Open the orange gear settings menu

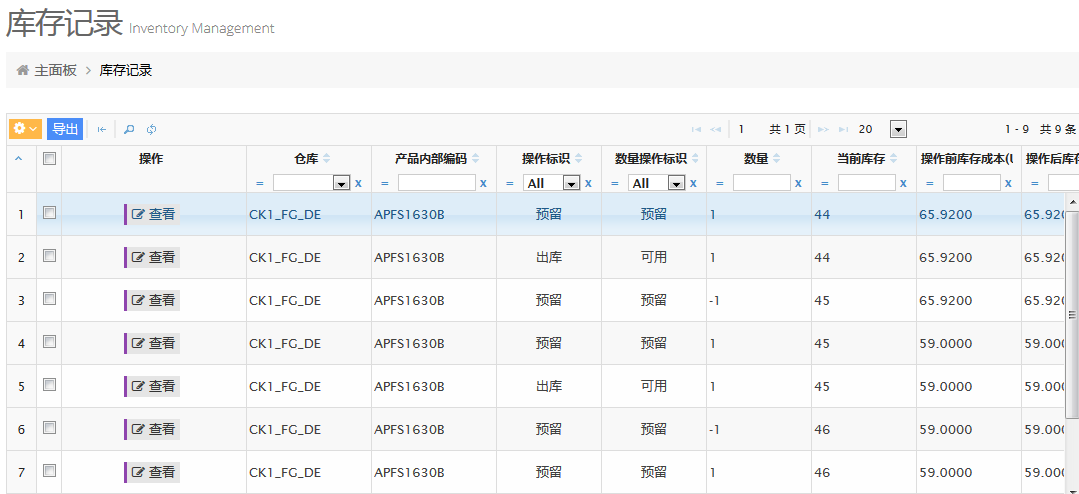click(25, 129)
